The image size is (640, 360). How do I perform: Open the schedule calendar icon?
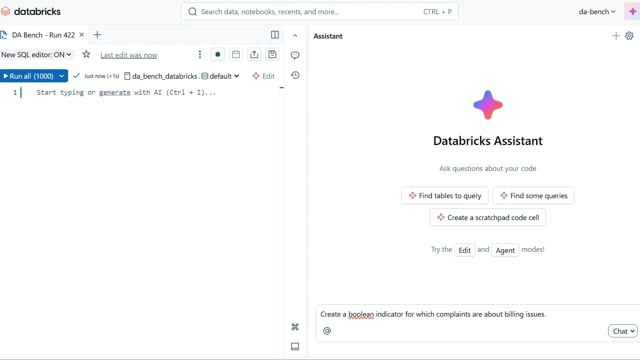[x=236, y=54]
